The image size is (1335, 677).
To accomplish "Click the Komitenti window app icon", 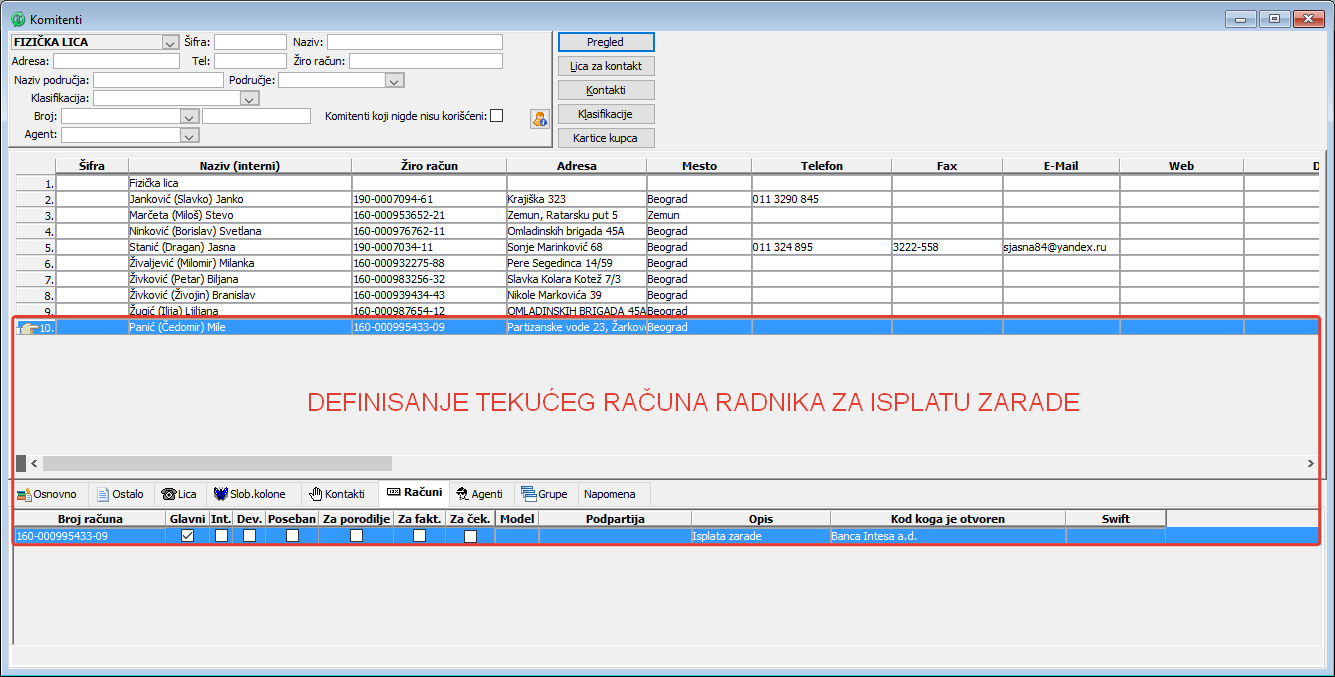I will click(x=17, y=19).
